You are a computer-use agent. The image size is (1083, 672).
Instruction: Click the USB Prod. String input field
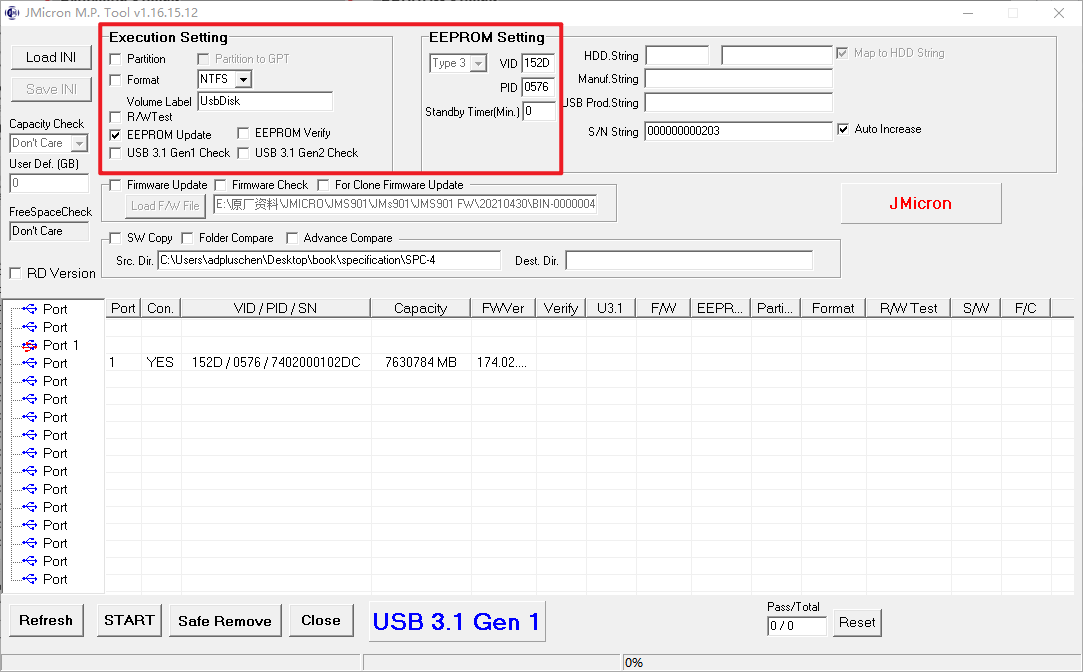click(x=738, y=103)
